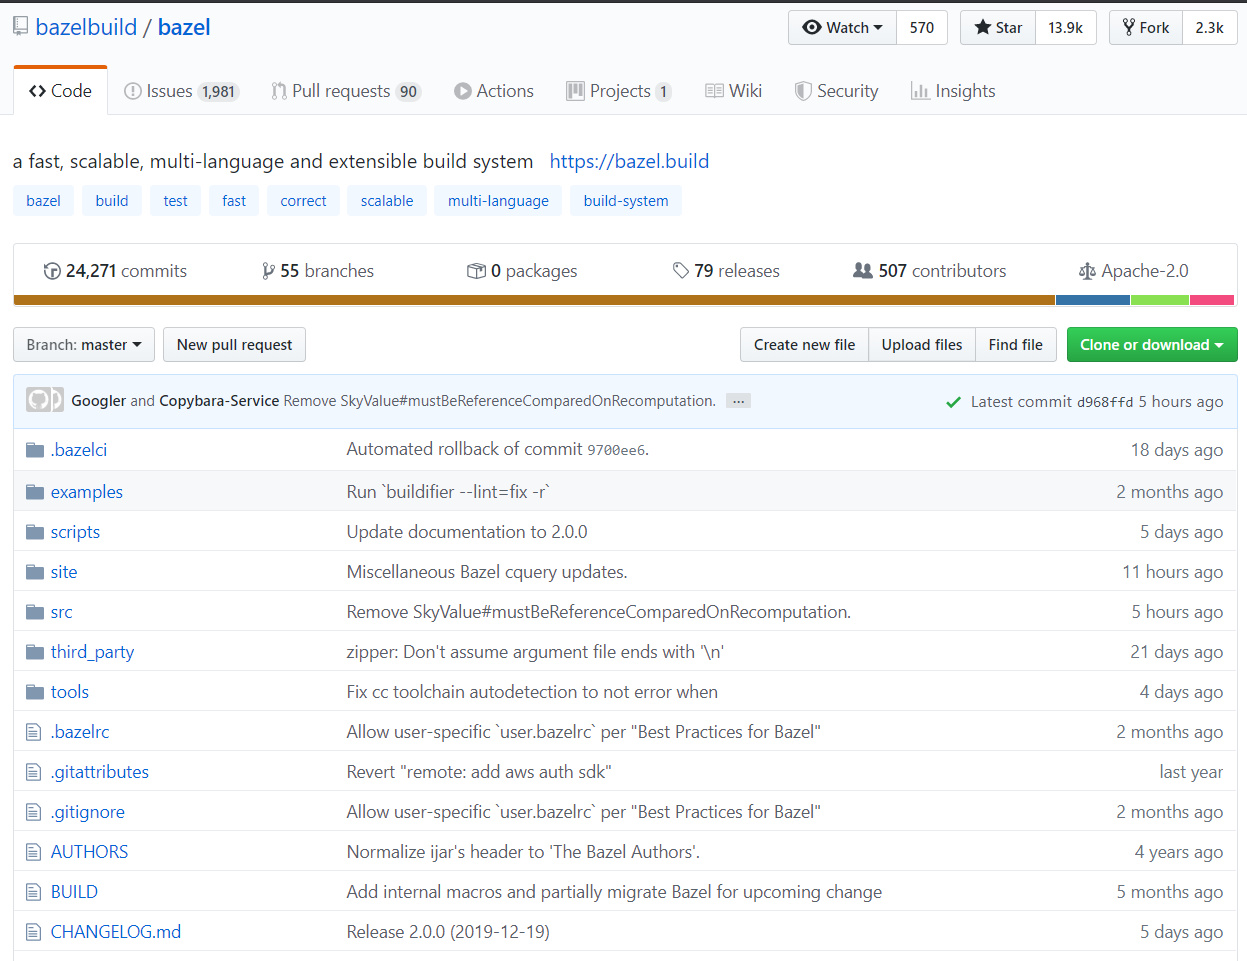Click the multi-language topic tag
Viewport: 1247px width, 961px height.
click(x=498, y=201)
